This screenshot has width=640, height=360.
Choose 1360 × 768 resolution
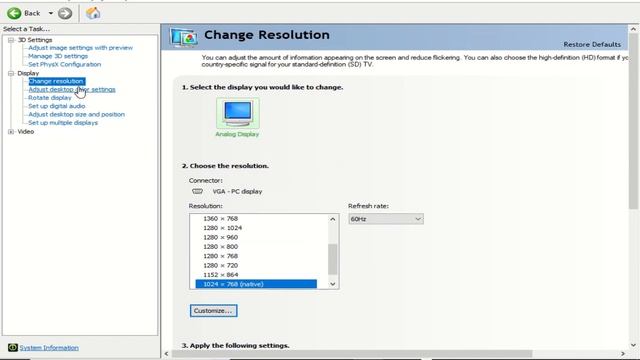click(220, 219)
